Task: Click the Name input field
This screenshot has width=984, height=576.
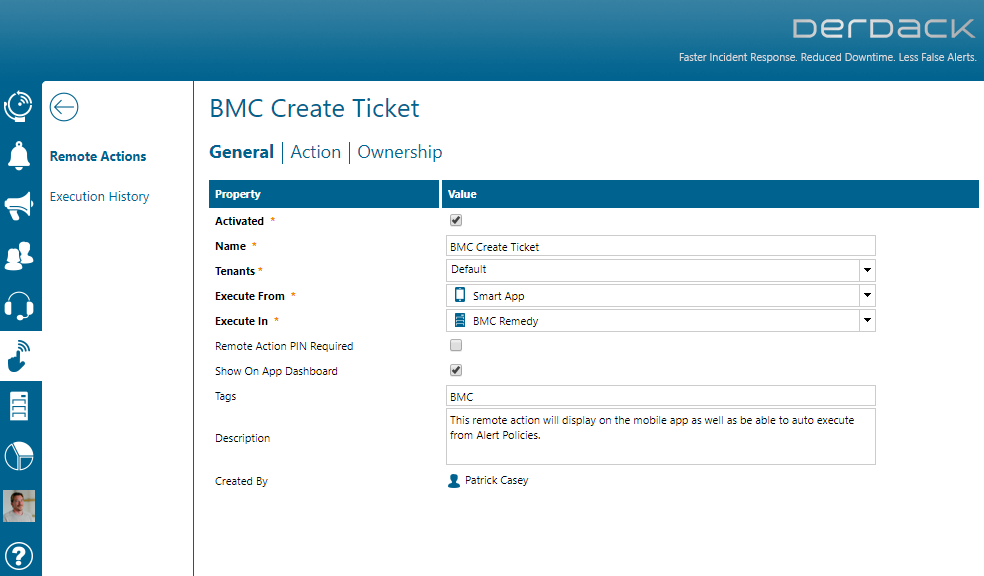Action: pos(661,246)
